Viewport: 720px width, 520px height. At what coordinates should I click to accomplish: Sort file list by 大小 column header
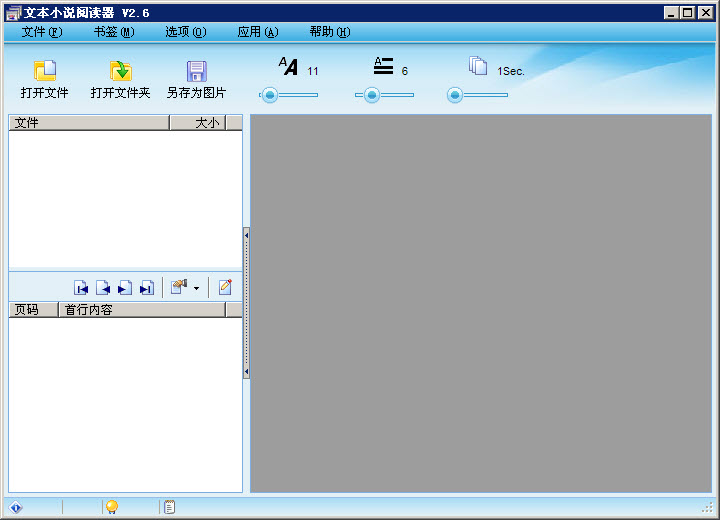pos(206,123)
